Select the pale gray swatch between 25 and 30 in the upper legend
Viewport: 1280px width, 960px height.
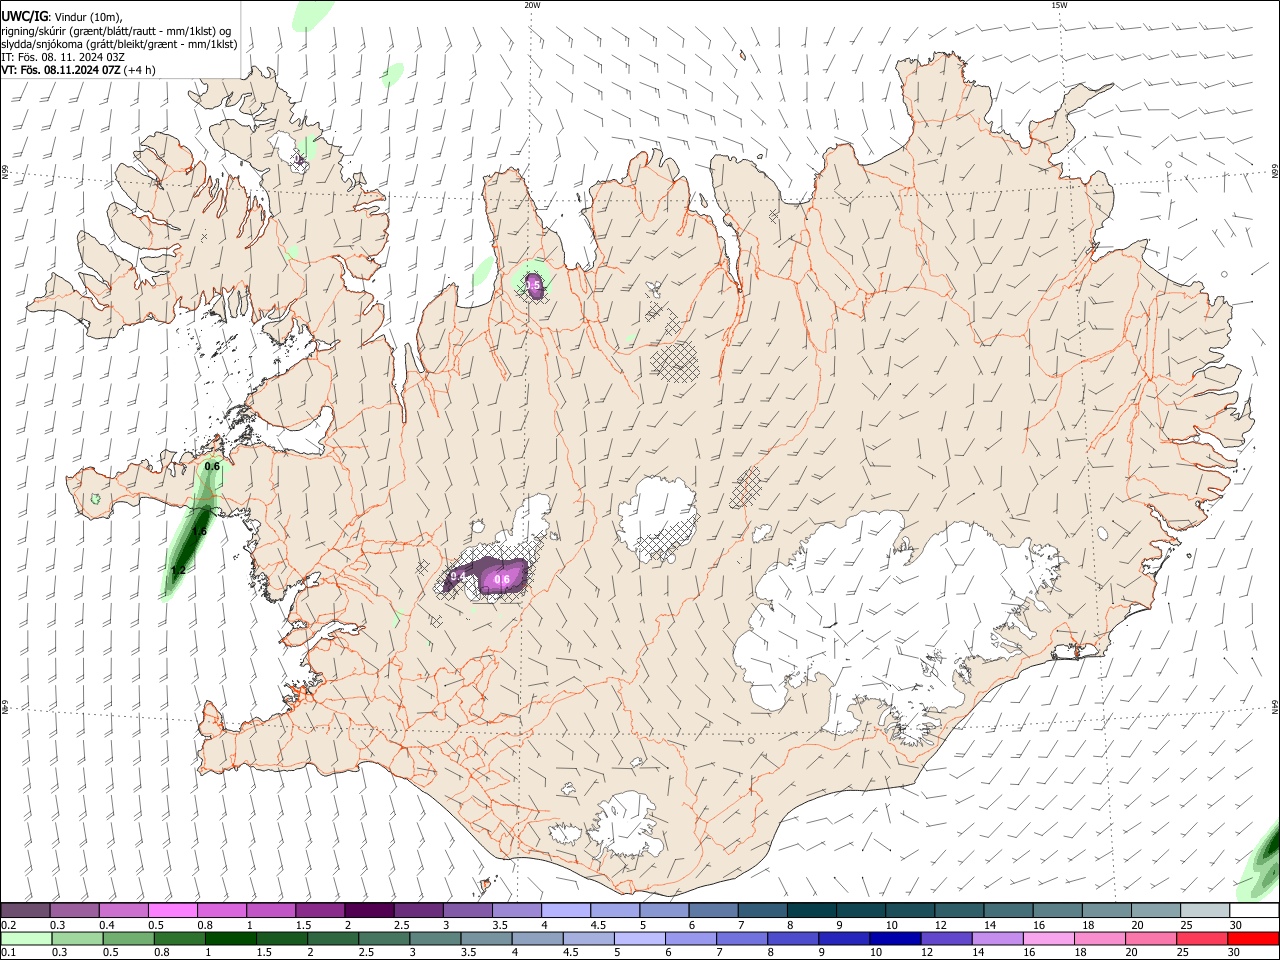click(1204, 911)
